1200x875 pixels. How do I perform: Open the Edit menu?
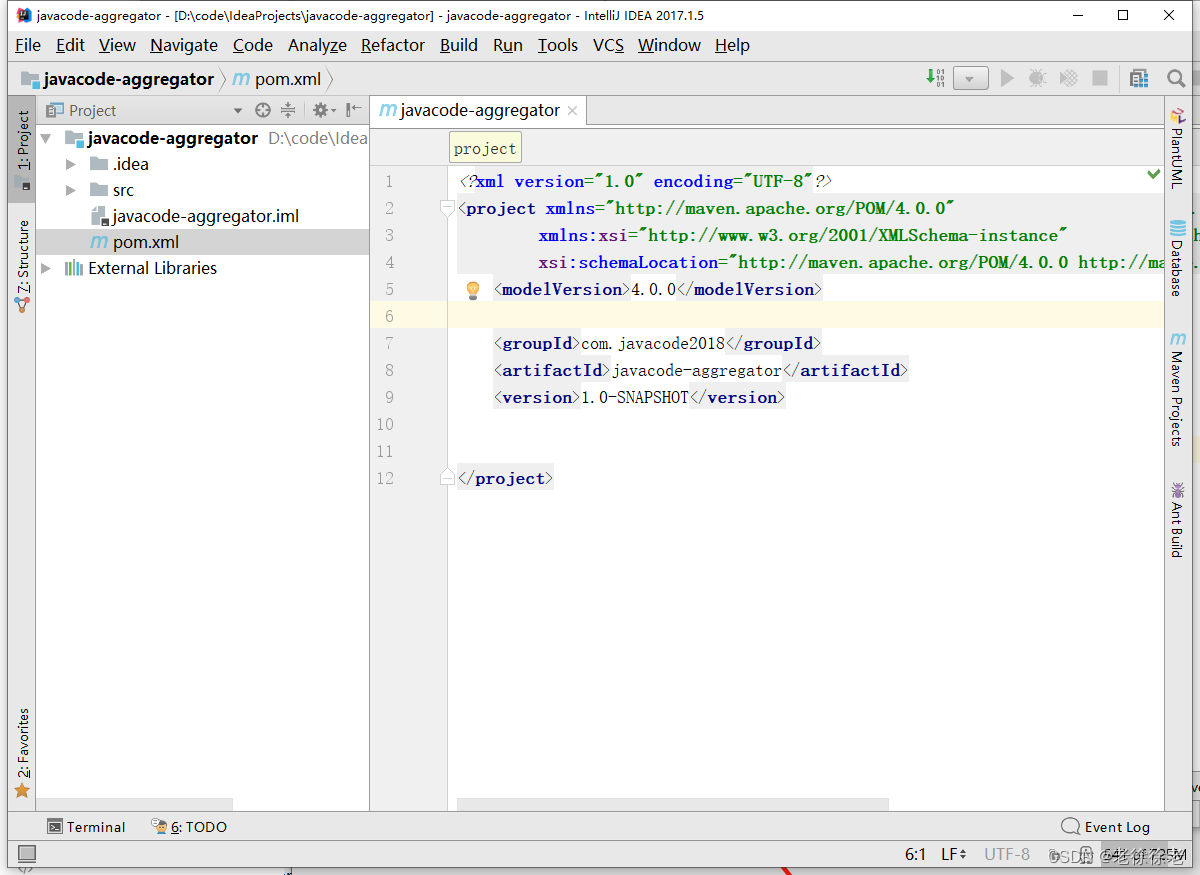pos(70,45)
